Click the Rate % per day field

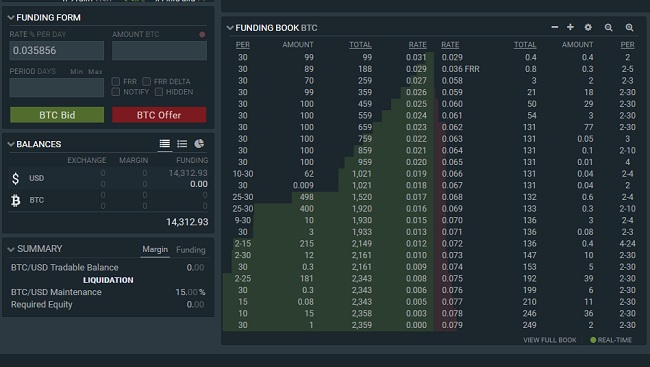pyautogui.click(x=57, y=51)
